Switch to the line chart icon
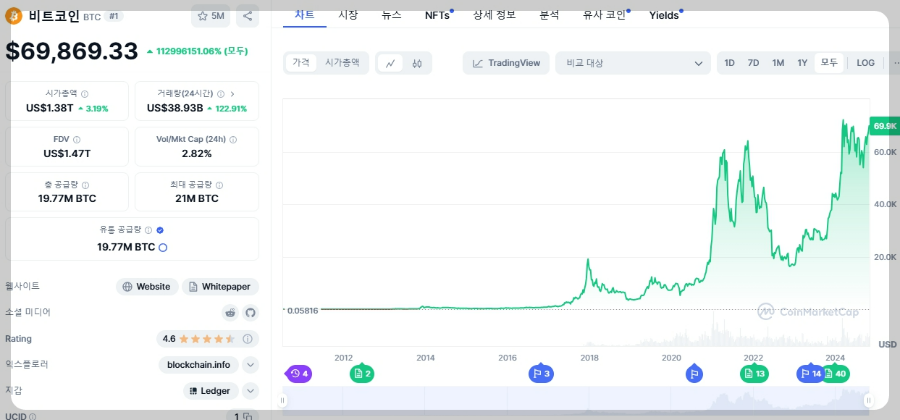This screenshot has height=420, width=900. (x=390, y=63)
